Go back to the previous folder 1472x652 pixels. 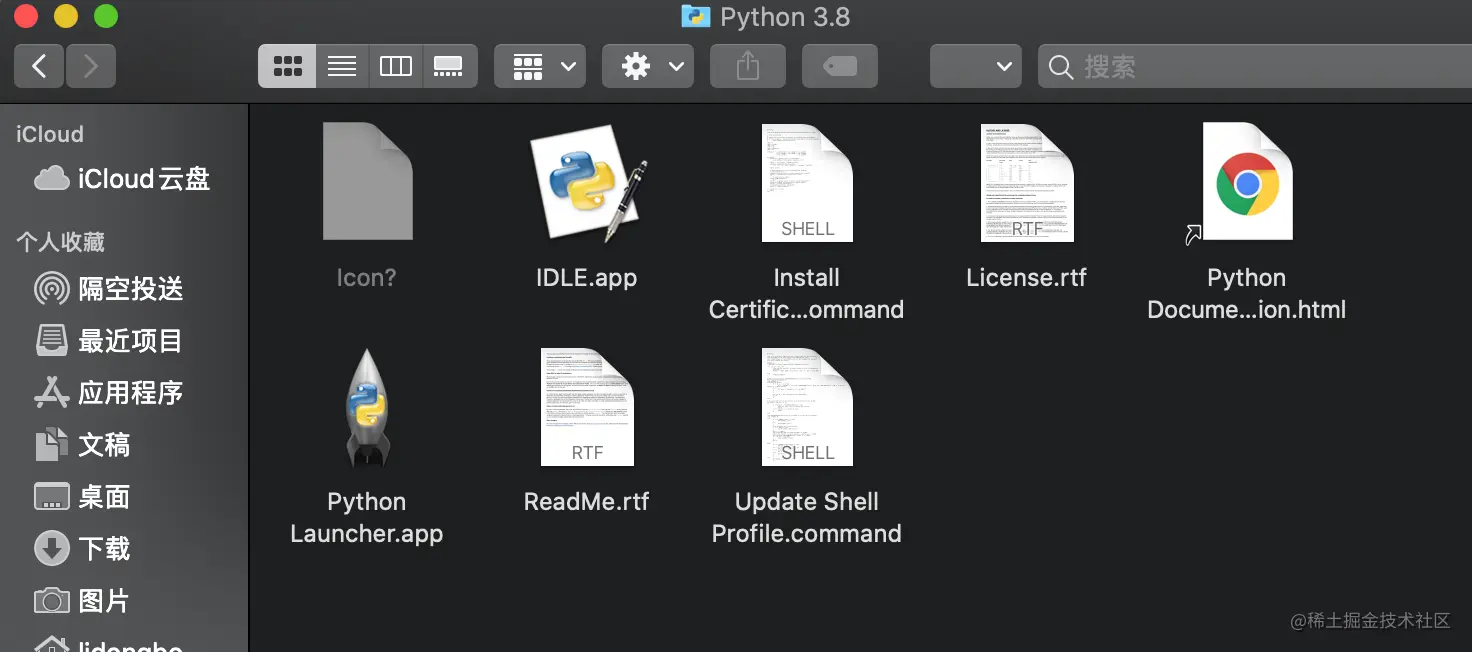39,66
